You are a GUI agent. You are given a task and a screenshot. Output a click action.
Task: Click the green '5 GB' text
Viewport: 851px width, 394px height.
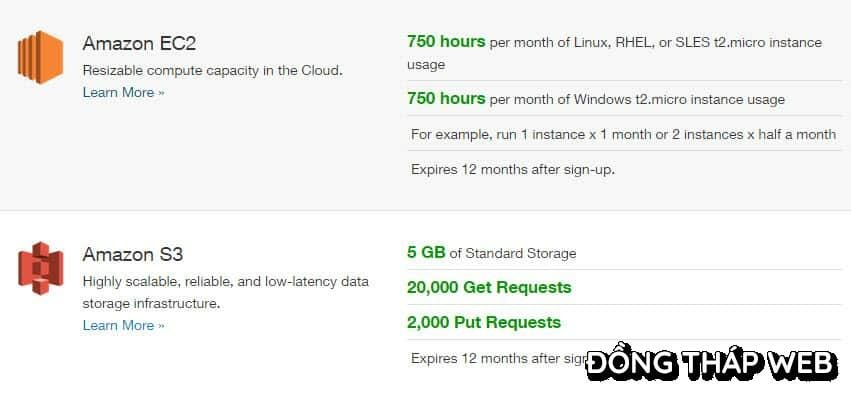tap(426, 253)
